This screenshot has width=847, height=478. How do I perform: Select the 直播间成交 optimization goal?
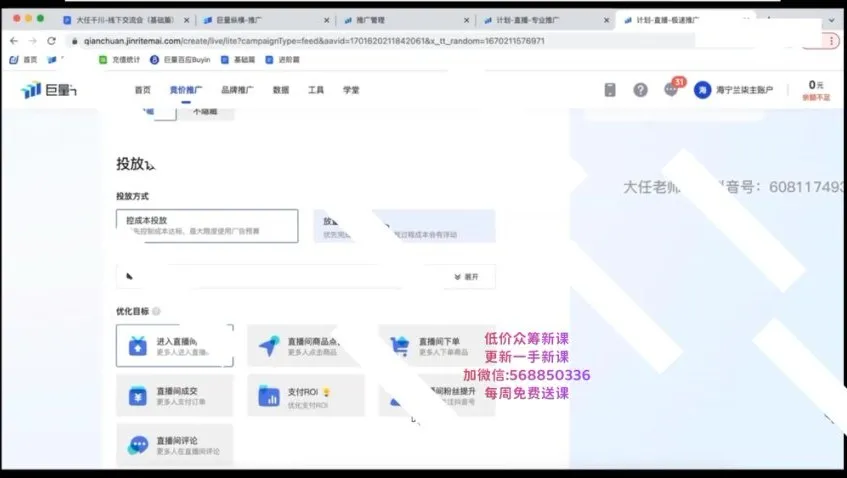pos(174,396)
